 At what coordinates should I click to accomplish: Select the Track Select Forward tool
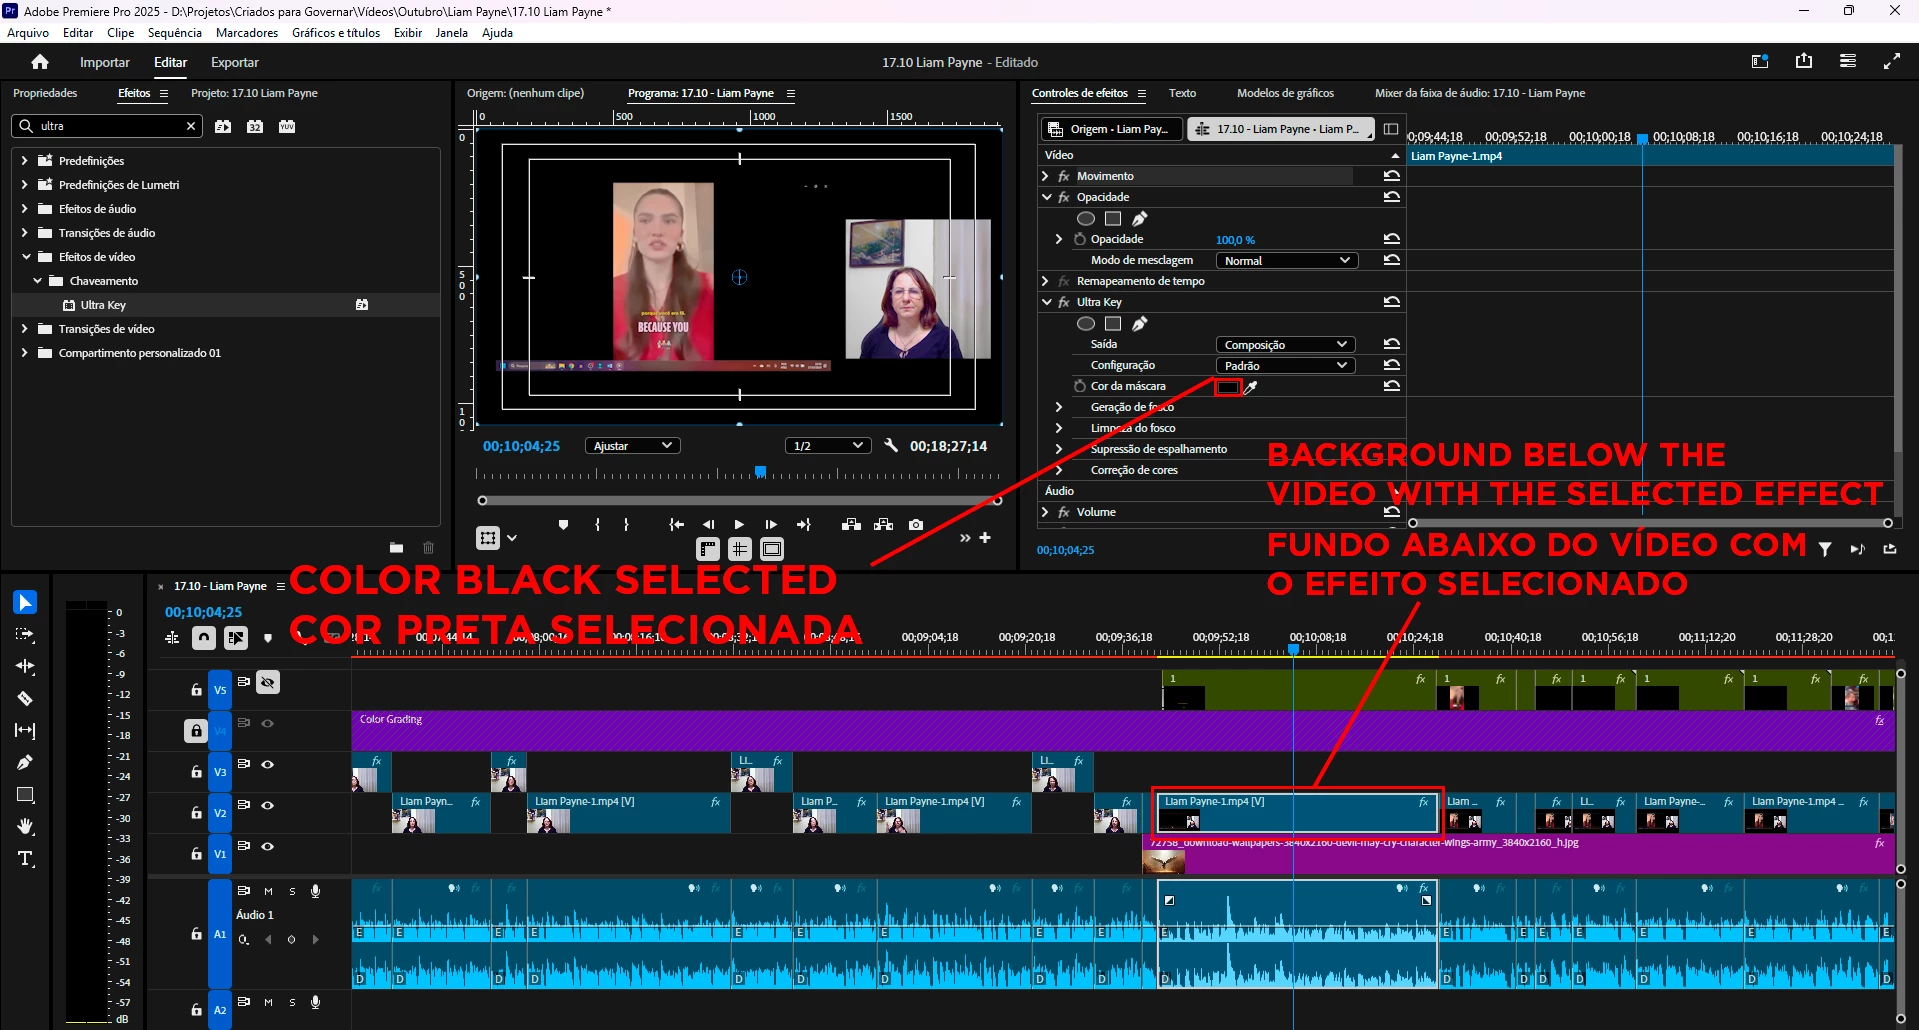25,634
